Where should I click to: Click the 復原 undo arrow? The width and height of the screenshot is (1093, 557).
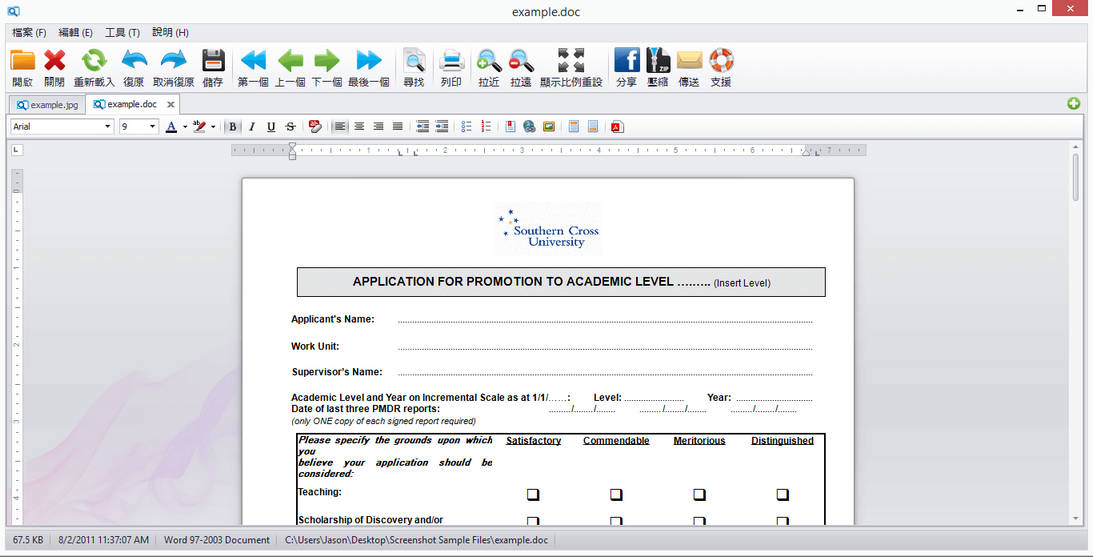[x=134, y=61]
